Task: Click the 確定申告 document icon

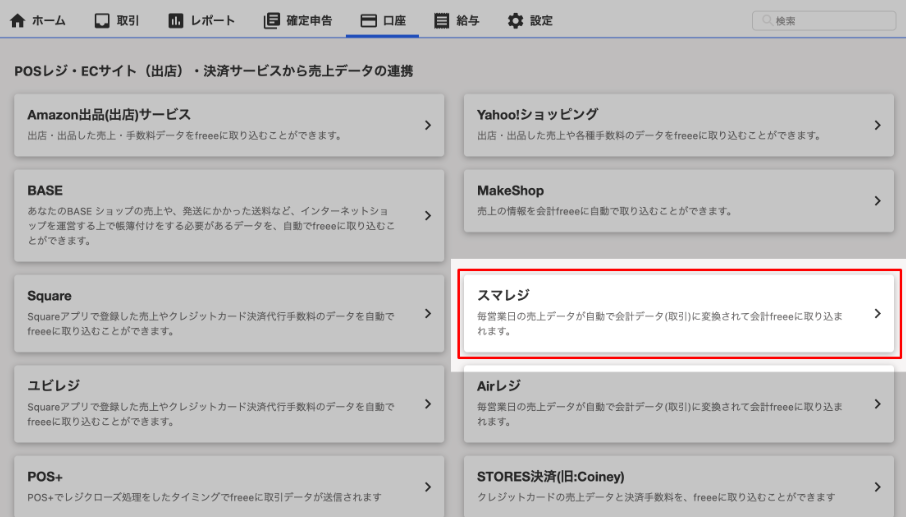Action: coord(271,20)
